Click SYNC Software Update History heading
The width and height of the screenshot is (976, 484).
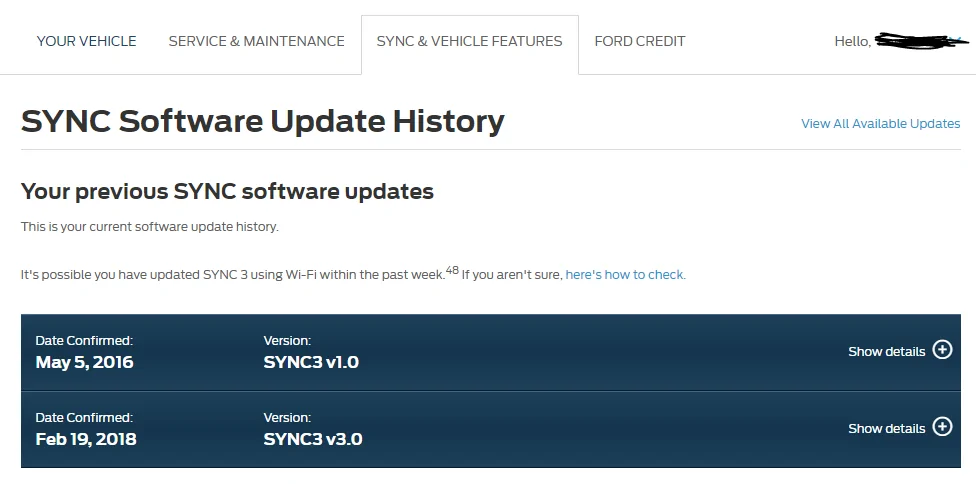click(263, 121)
